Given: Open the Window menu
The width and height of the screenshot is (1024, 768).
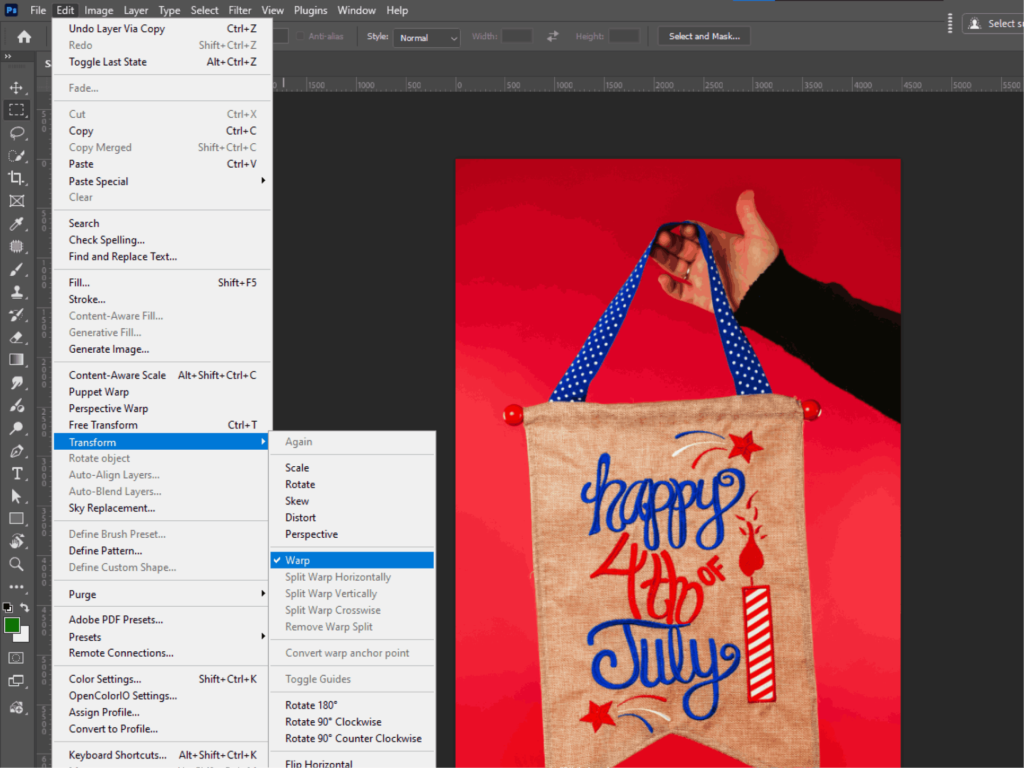Looking at the screenshot, I should tap(357, 10).
